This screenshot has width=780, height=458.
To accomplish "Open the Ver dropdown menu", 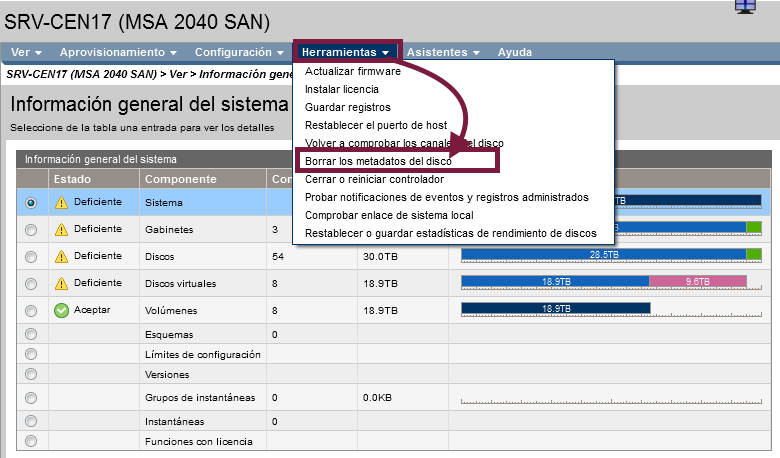I will pyautogui.click(x=27, y=52).
